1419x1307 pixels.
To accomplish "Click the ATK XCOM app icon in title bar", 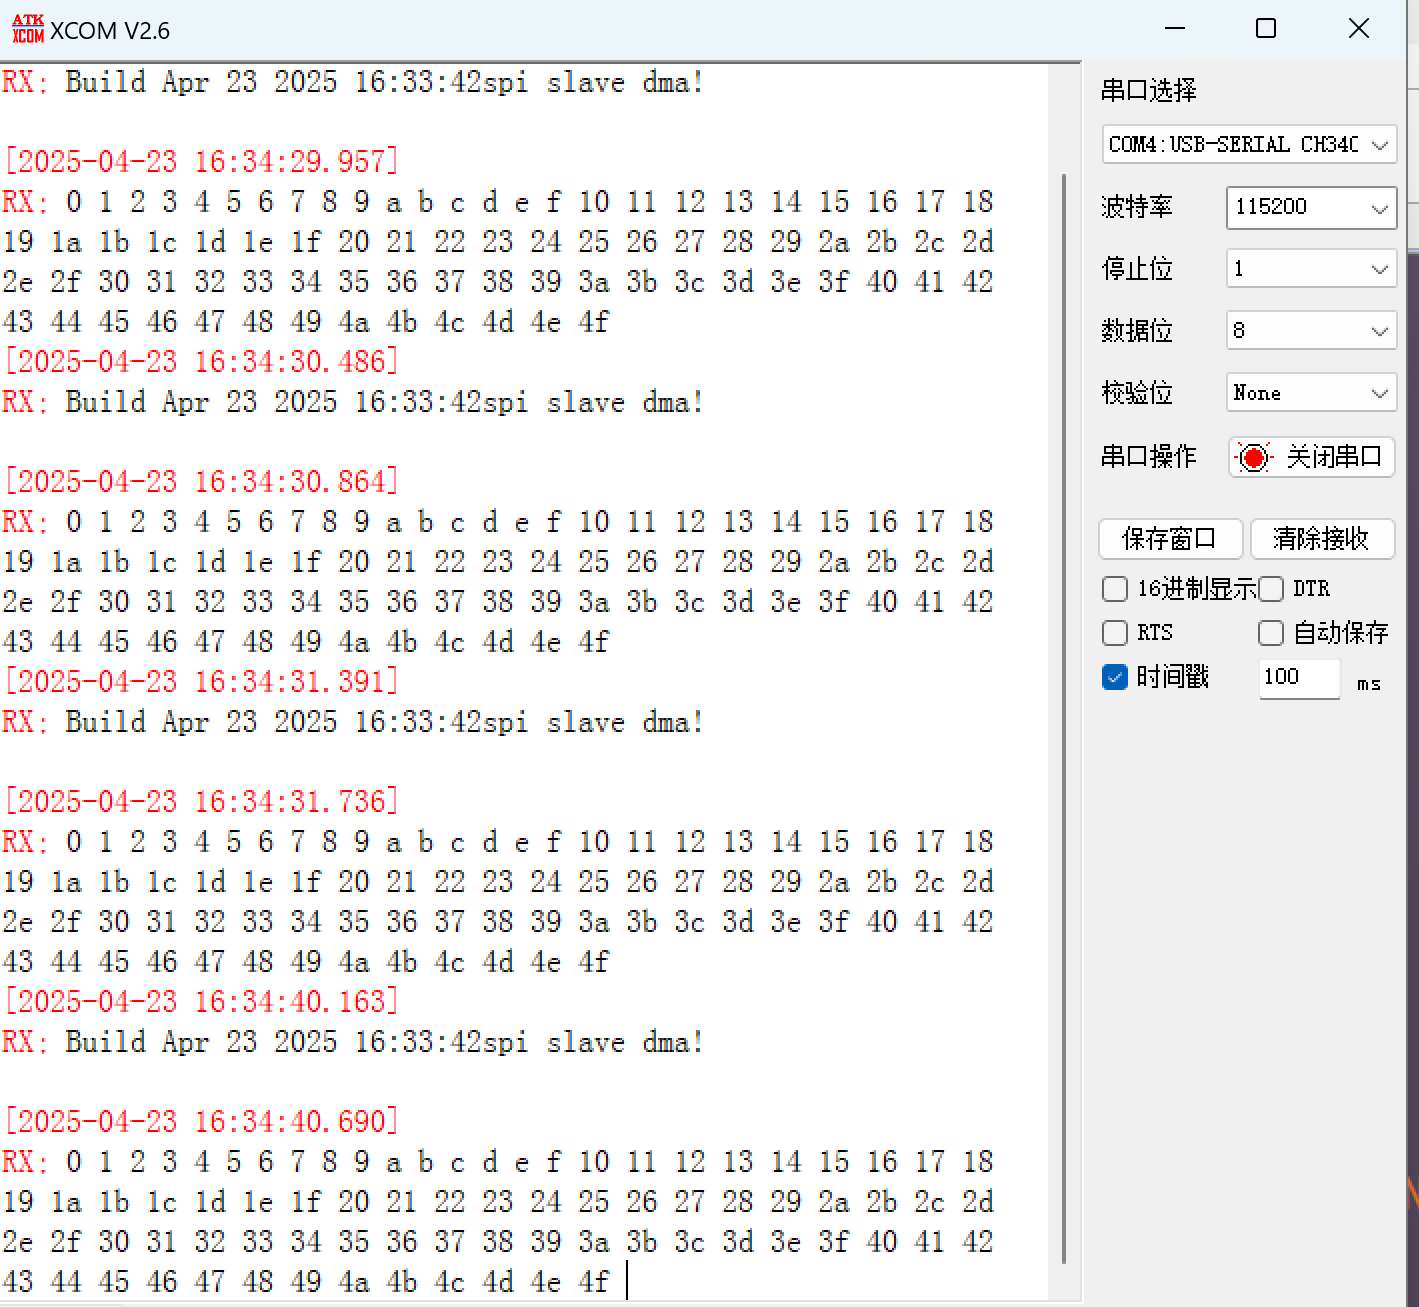I will pos(28,29).
